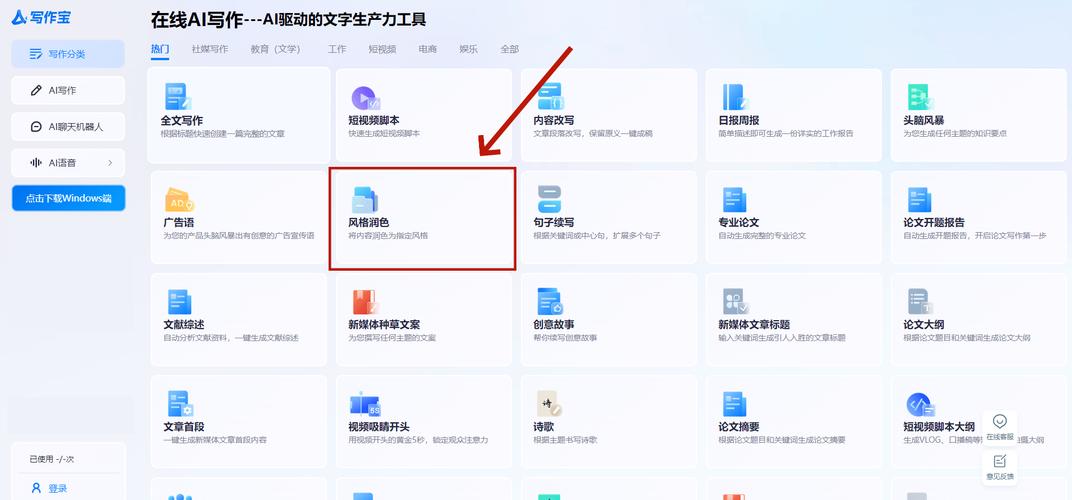
Task: Select the 工作 tab
Action: (x=337, y=49)
